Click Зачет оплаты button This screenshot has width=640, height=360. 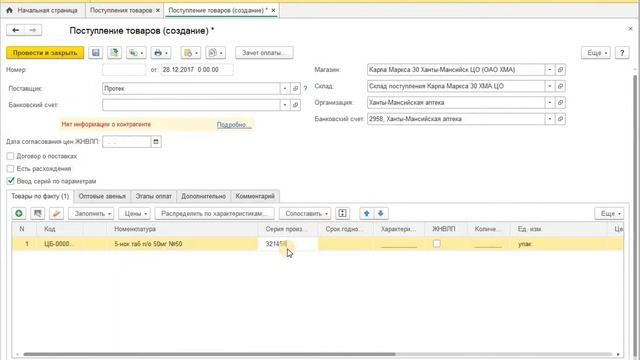point(264,53)
